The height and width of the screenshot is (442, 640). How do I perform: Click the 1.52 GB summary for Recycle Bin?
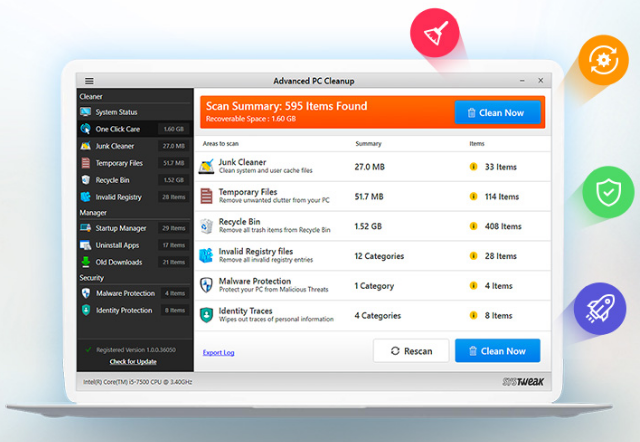pos(368,226)
